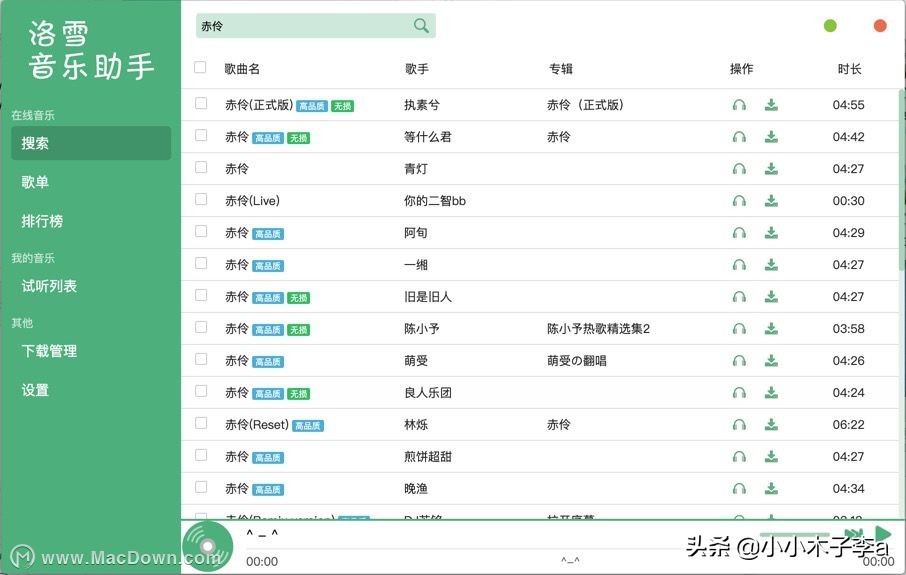The width and height of the screenshot is (906, 575).
Task: Preview the song by 阿旬
Action: (x=739, y=233)
